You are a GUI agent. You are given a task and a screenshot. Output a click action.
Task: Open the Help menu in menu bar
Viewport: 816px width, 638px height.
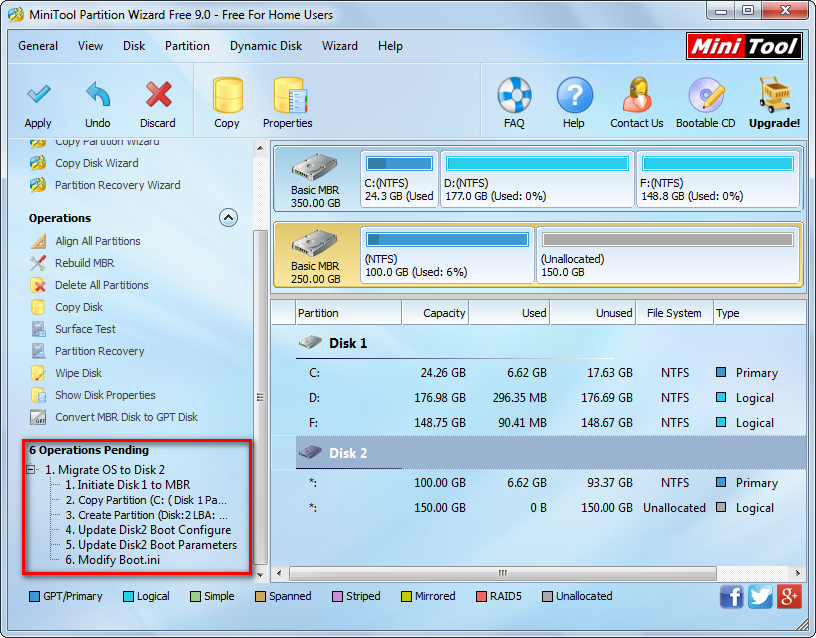tap(390, 46)
